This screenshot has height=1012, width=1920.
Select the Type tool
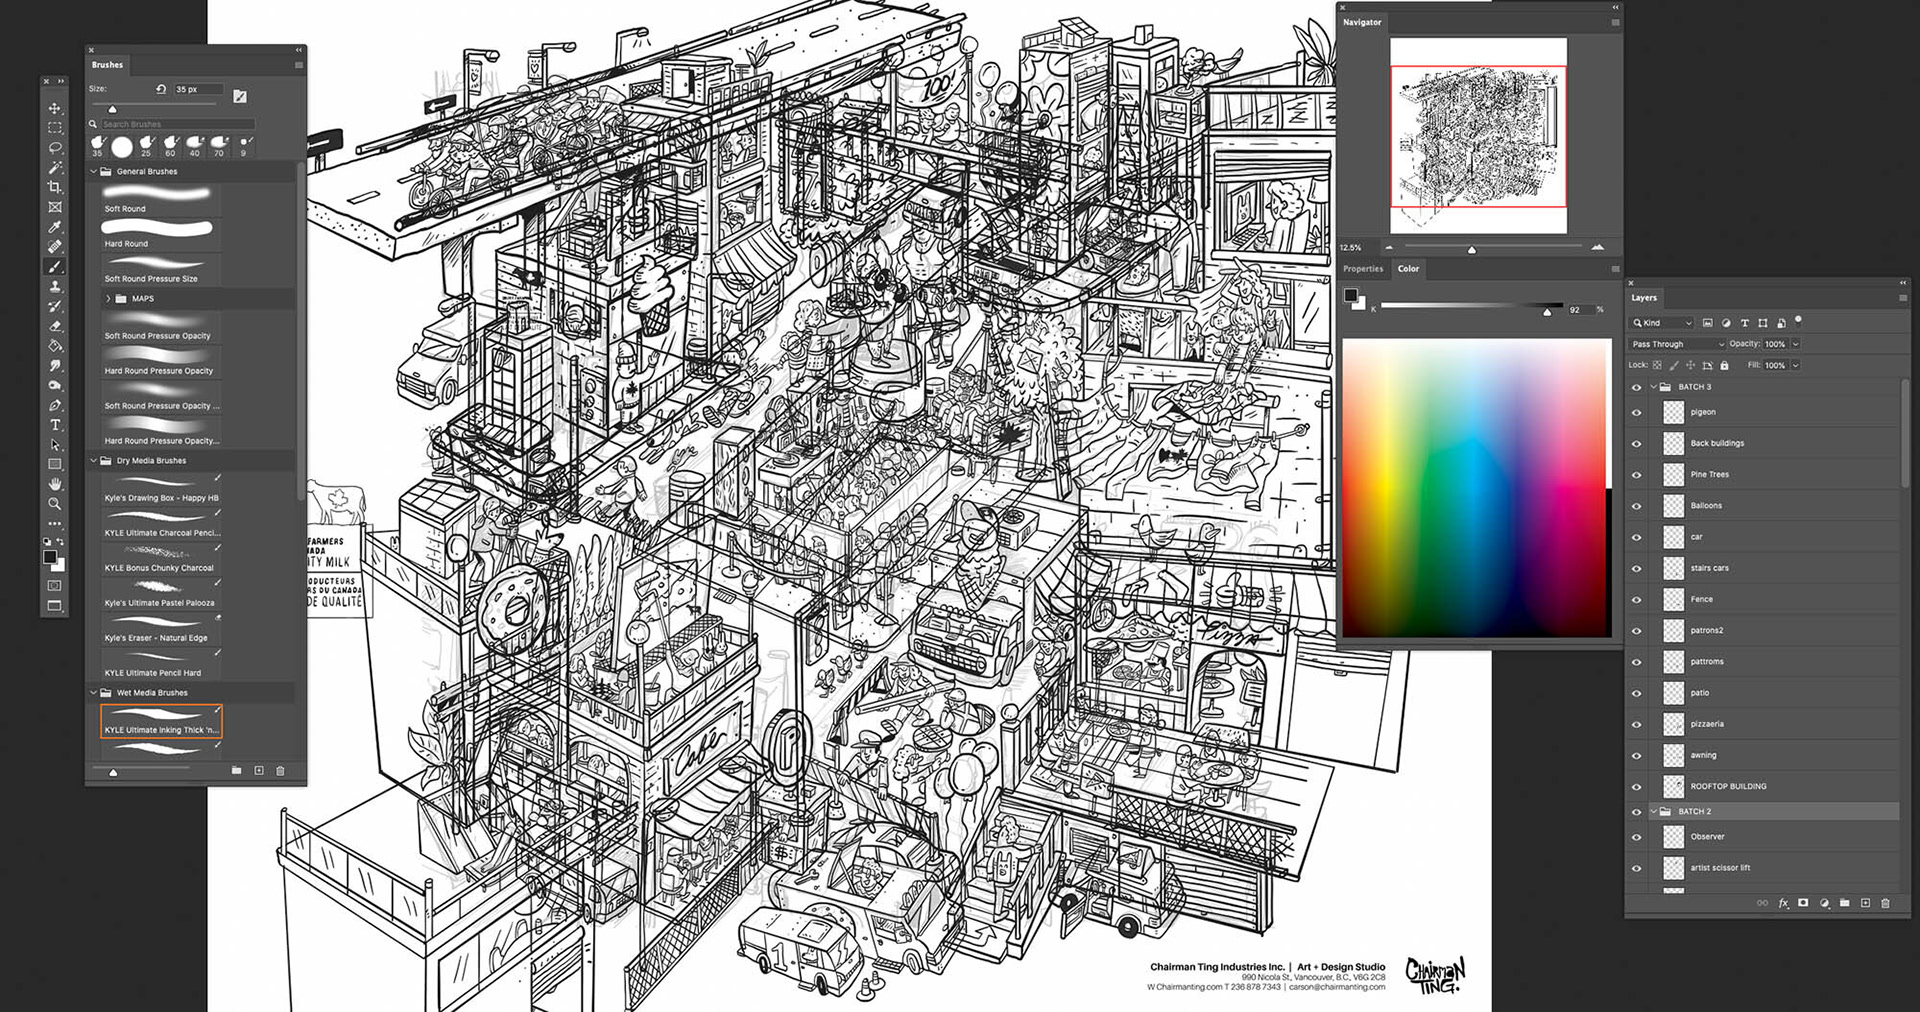point(55,425)
